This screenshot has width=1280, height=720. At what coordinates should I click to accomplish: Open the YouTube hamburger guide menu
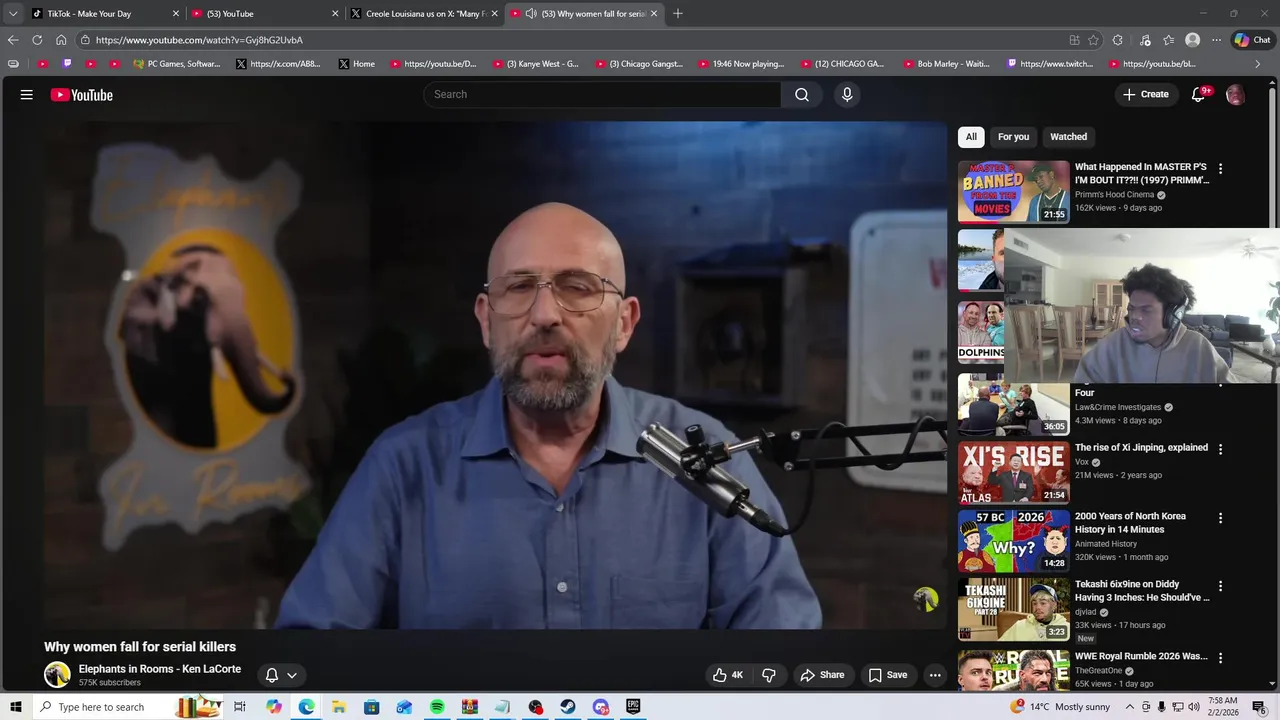coord(27,95)
